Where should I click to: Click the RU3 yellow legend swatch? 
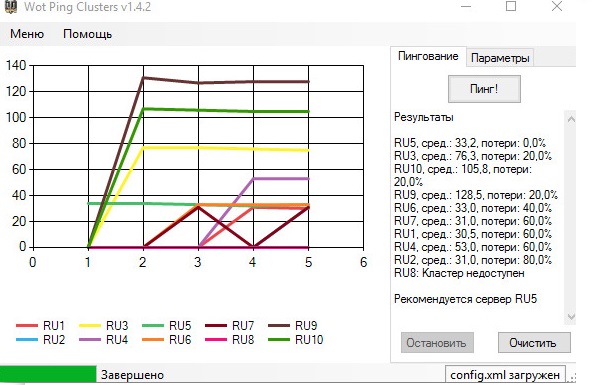coord(90,326)
